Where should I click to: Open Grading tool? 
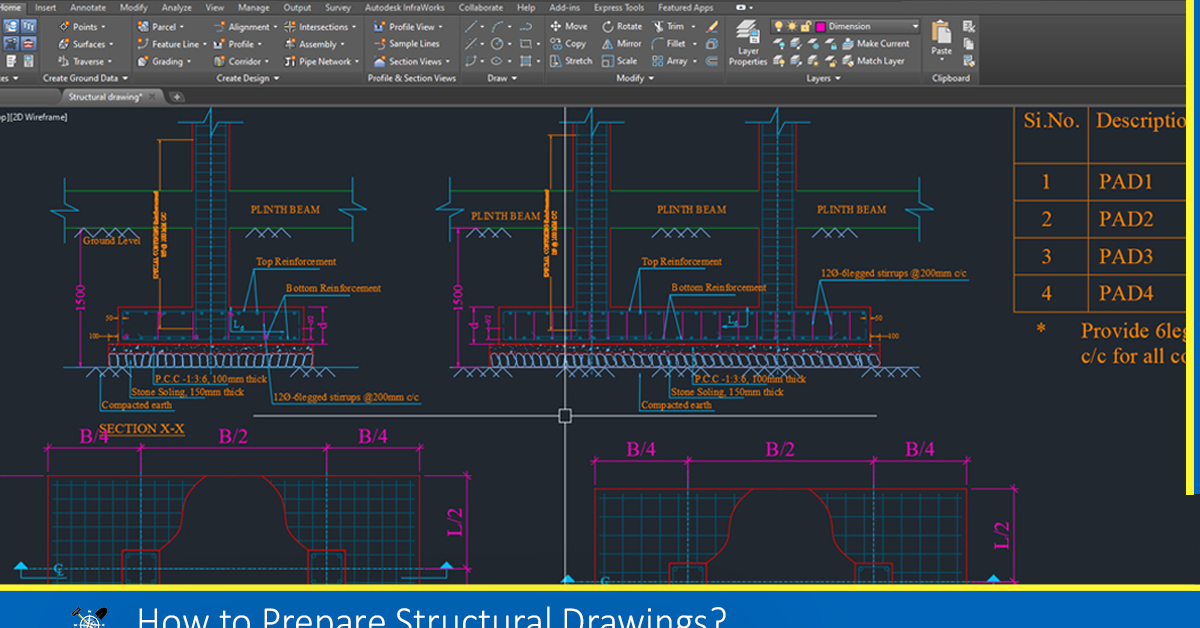(163, 61)
